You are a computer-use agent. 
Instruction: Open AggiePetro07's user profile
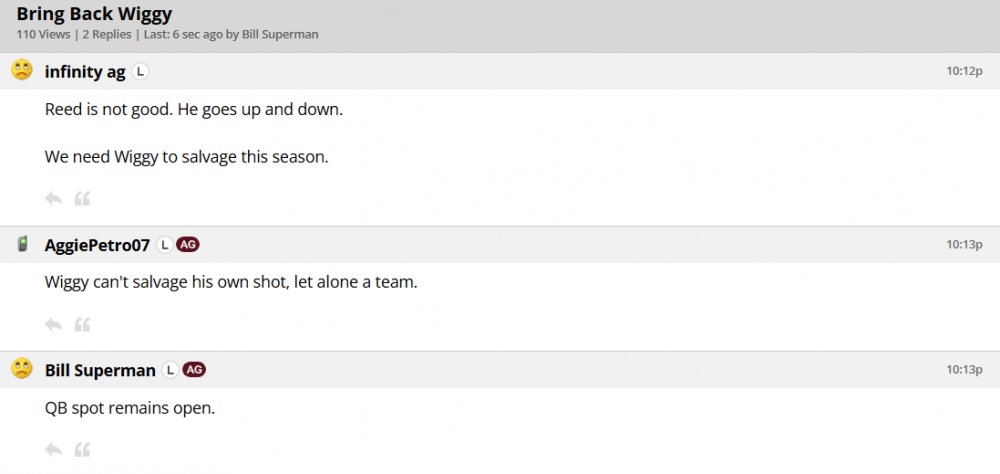click(97, 245)
